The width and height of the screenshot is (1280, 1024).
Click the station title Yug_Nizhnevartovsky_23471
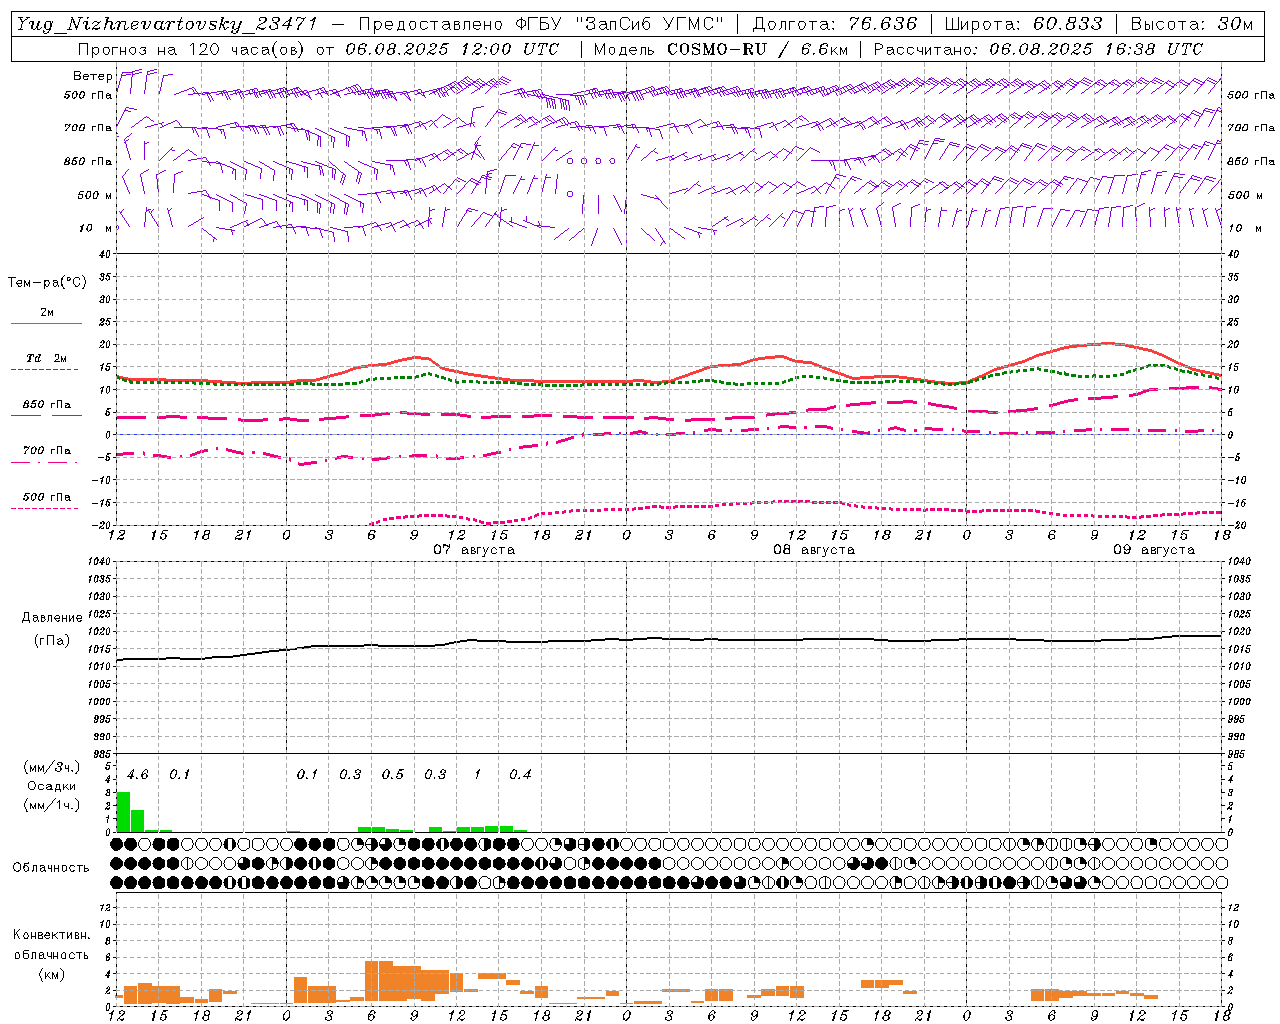[x=167, y=24]
